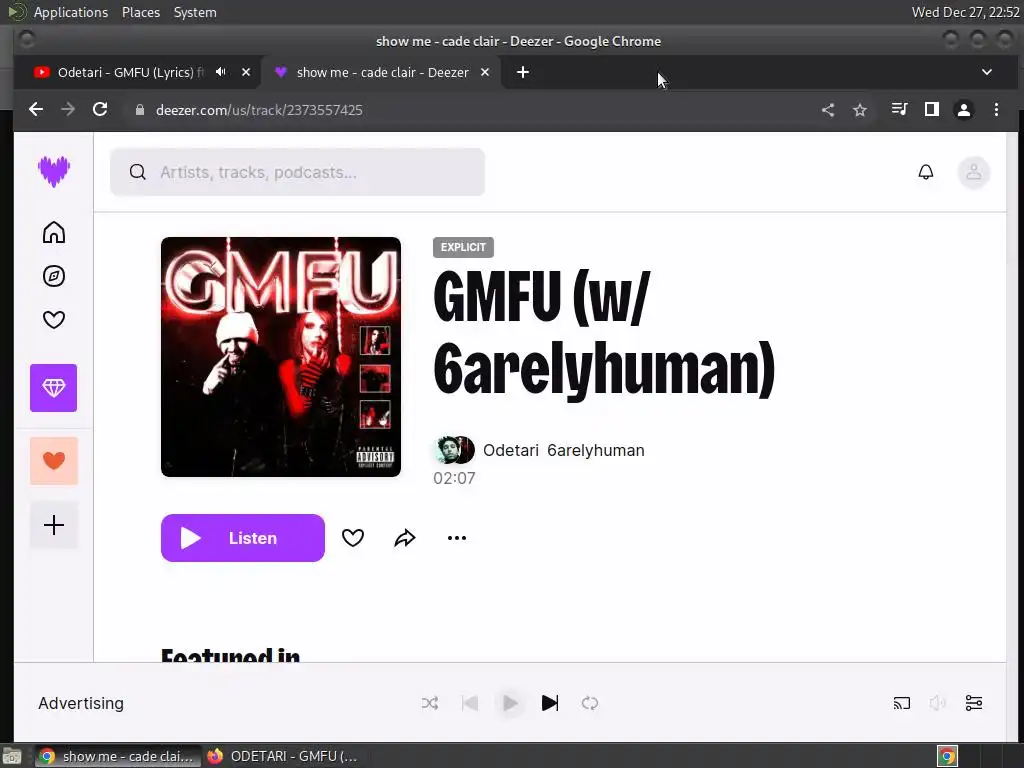Open the Applications menu
The image size is (1024, 768).
click(71, 12)
